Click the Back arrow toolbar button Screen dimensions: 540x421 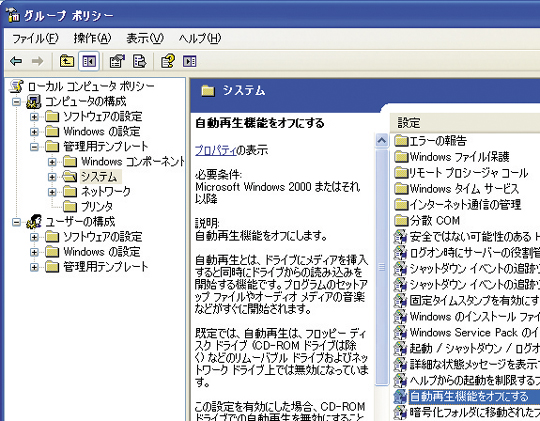[16, 61]
